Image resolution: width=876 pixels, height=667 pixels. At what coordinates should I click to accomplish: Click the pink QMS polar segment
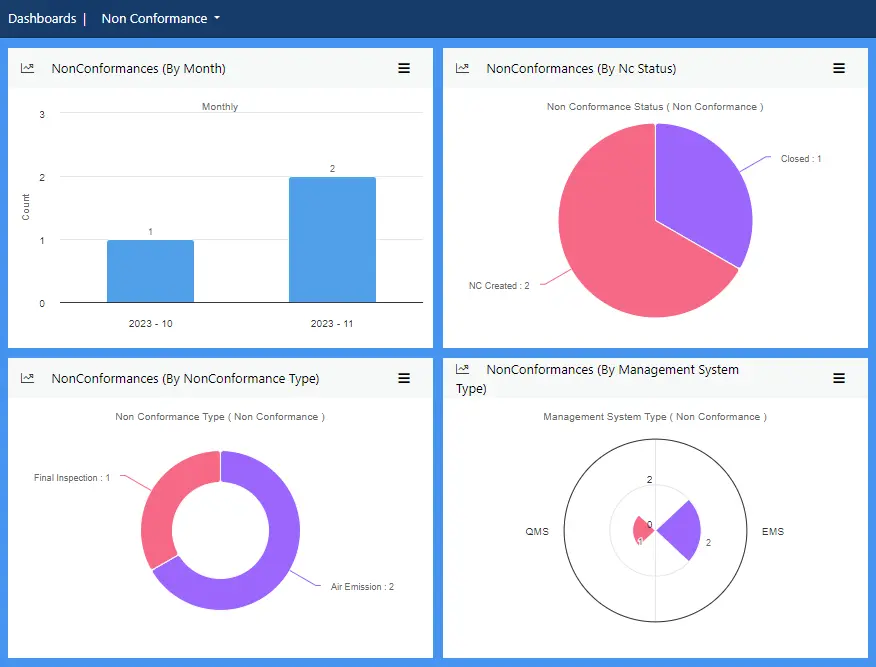click(x=641, y=531)
